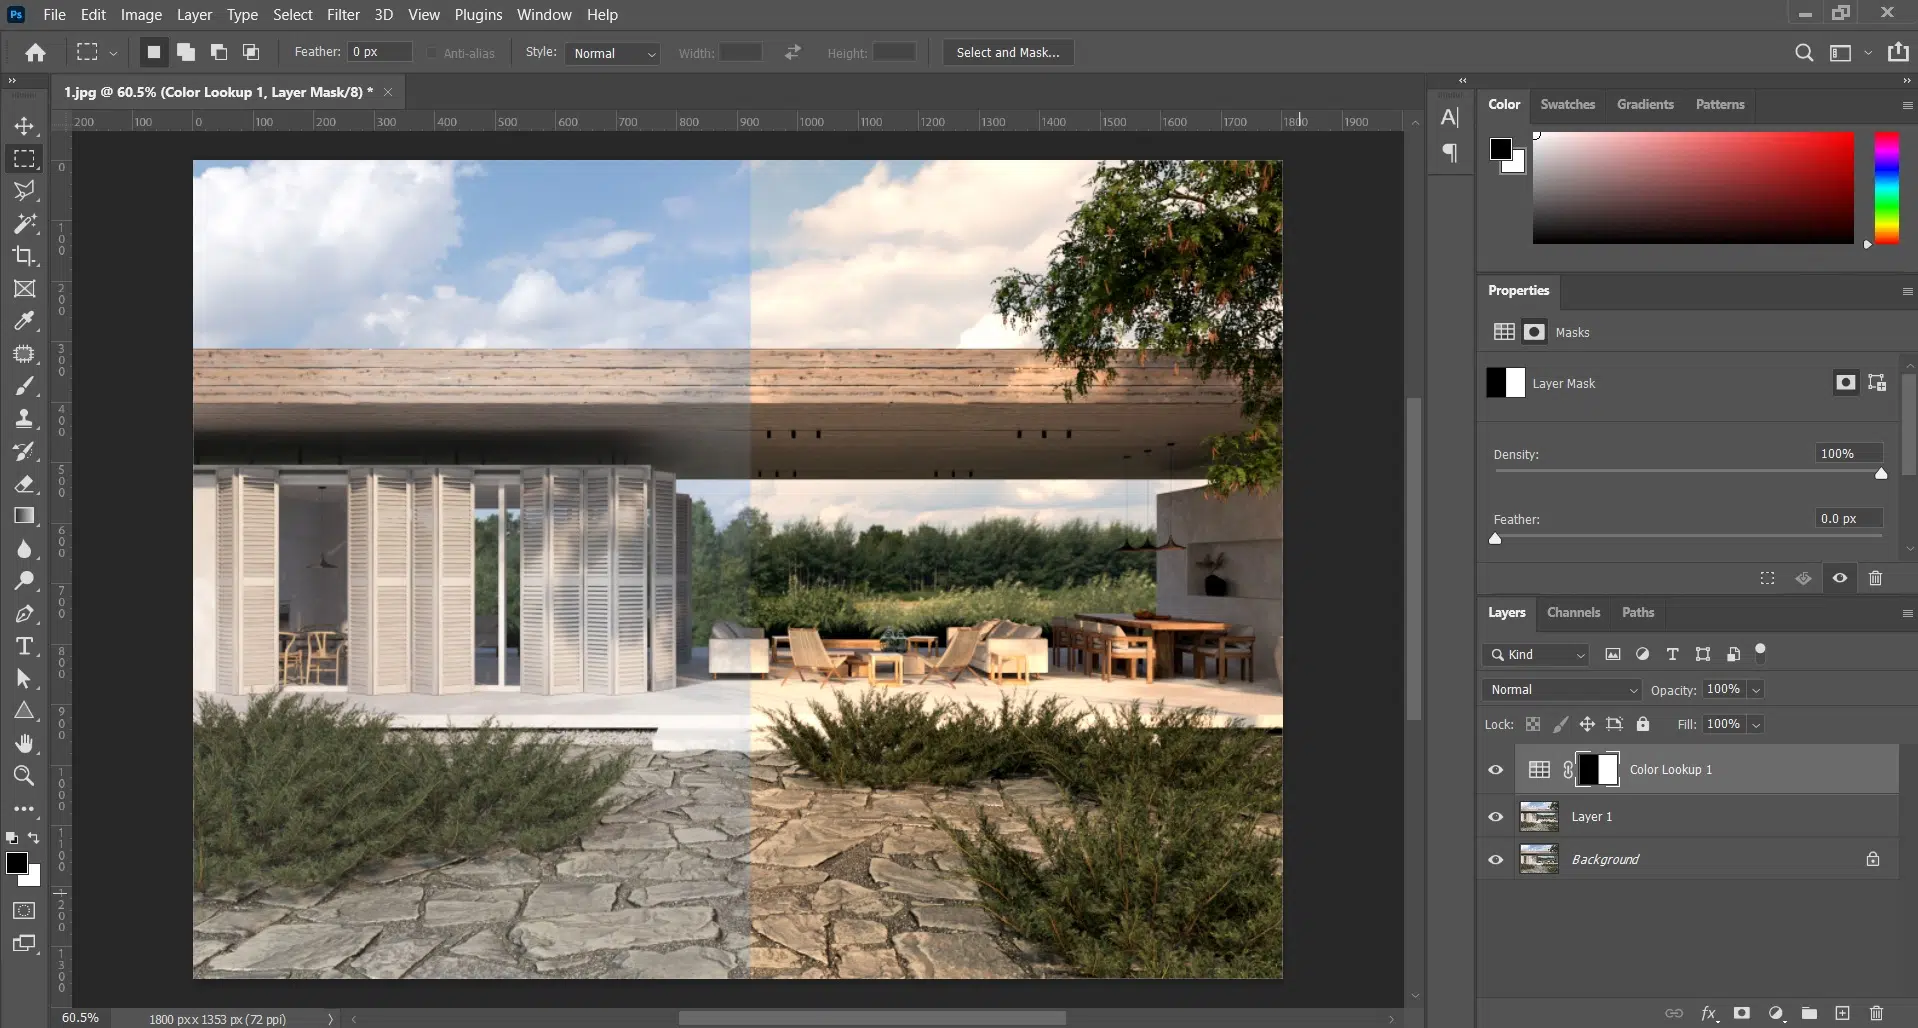
Task: Create new adjustment layer icon
Action: pos(1775,1013)
